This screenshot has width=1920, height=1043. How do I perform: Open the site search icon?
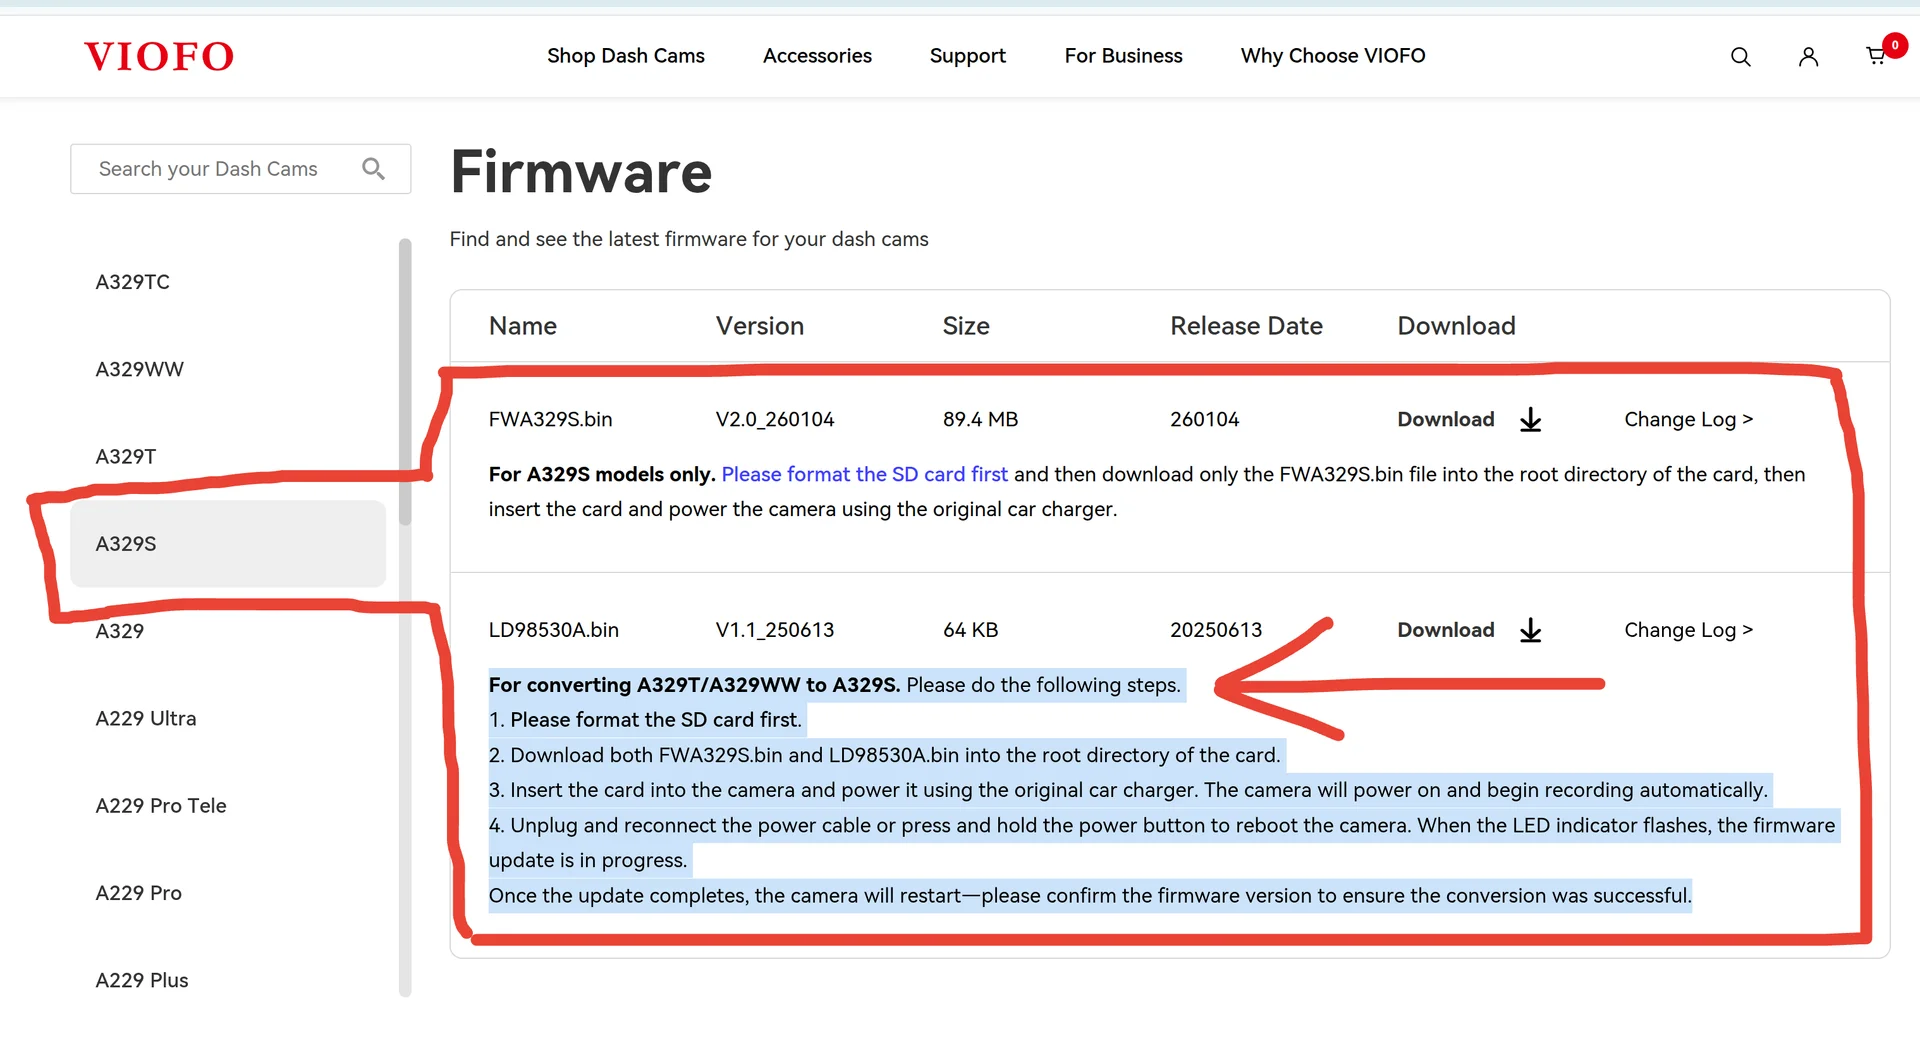(x=1741, y=57)
